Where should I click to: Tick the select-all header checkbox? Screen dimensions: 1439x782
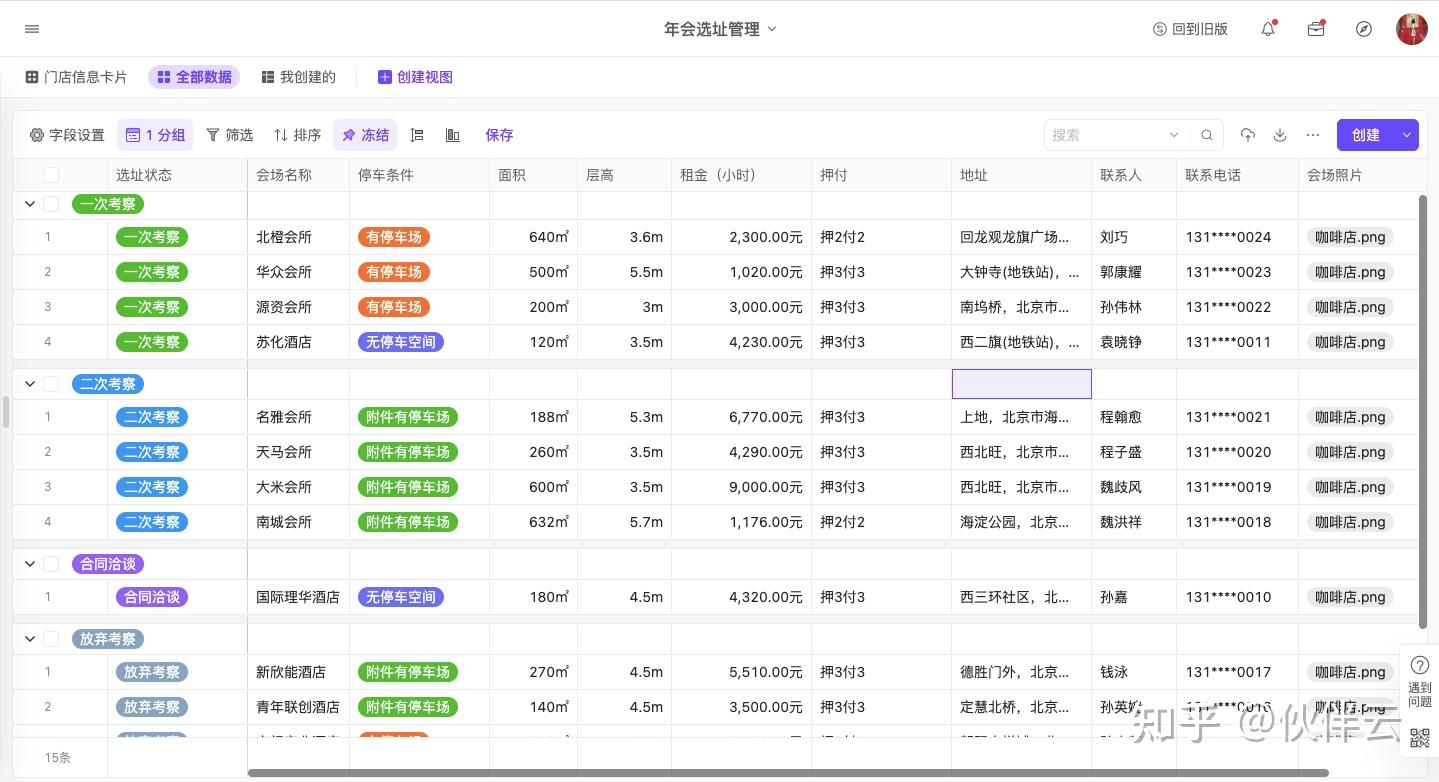pos(51,175)
